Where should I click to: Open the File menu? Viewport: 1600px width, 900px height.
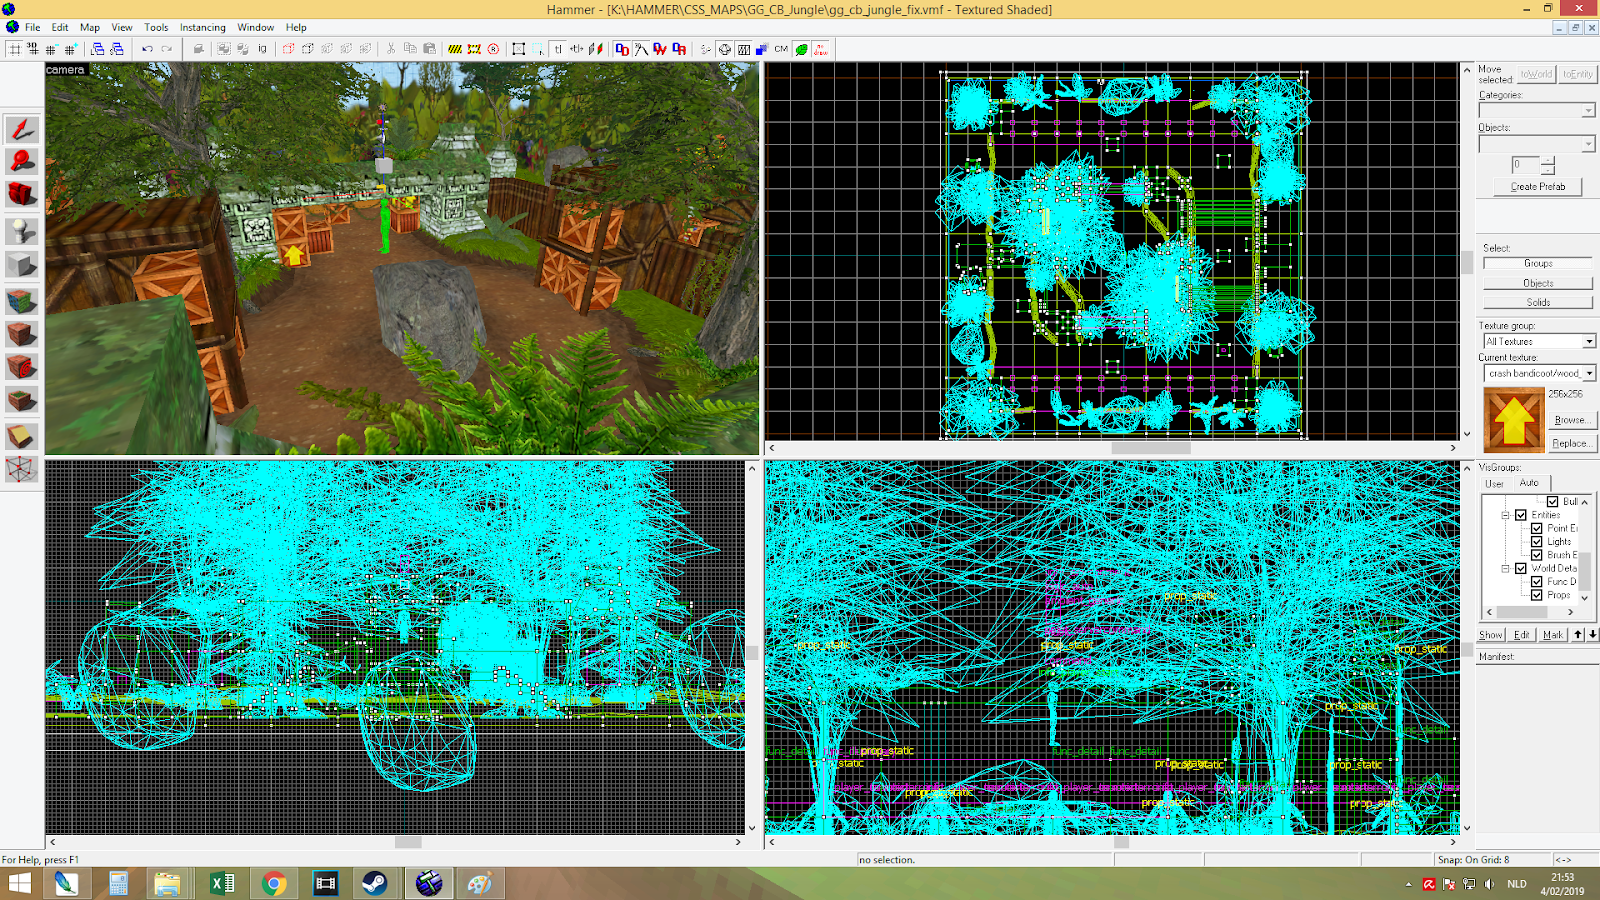click(x=32, y=27)
